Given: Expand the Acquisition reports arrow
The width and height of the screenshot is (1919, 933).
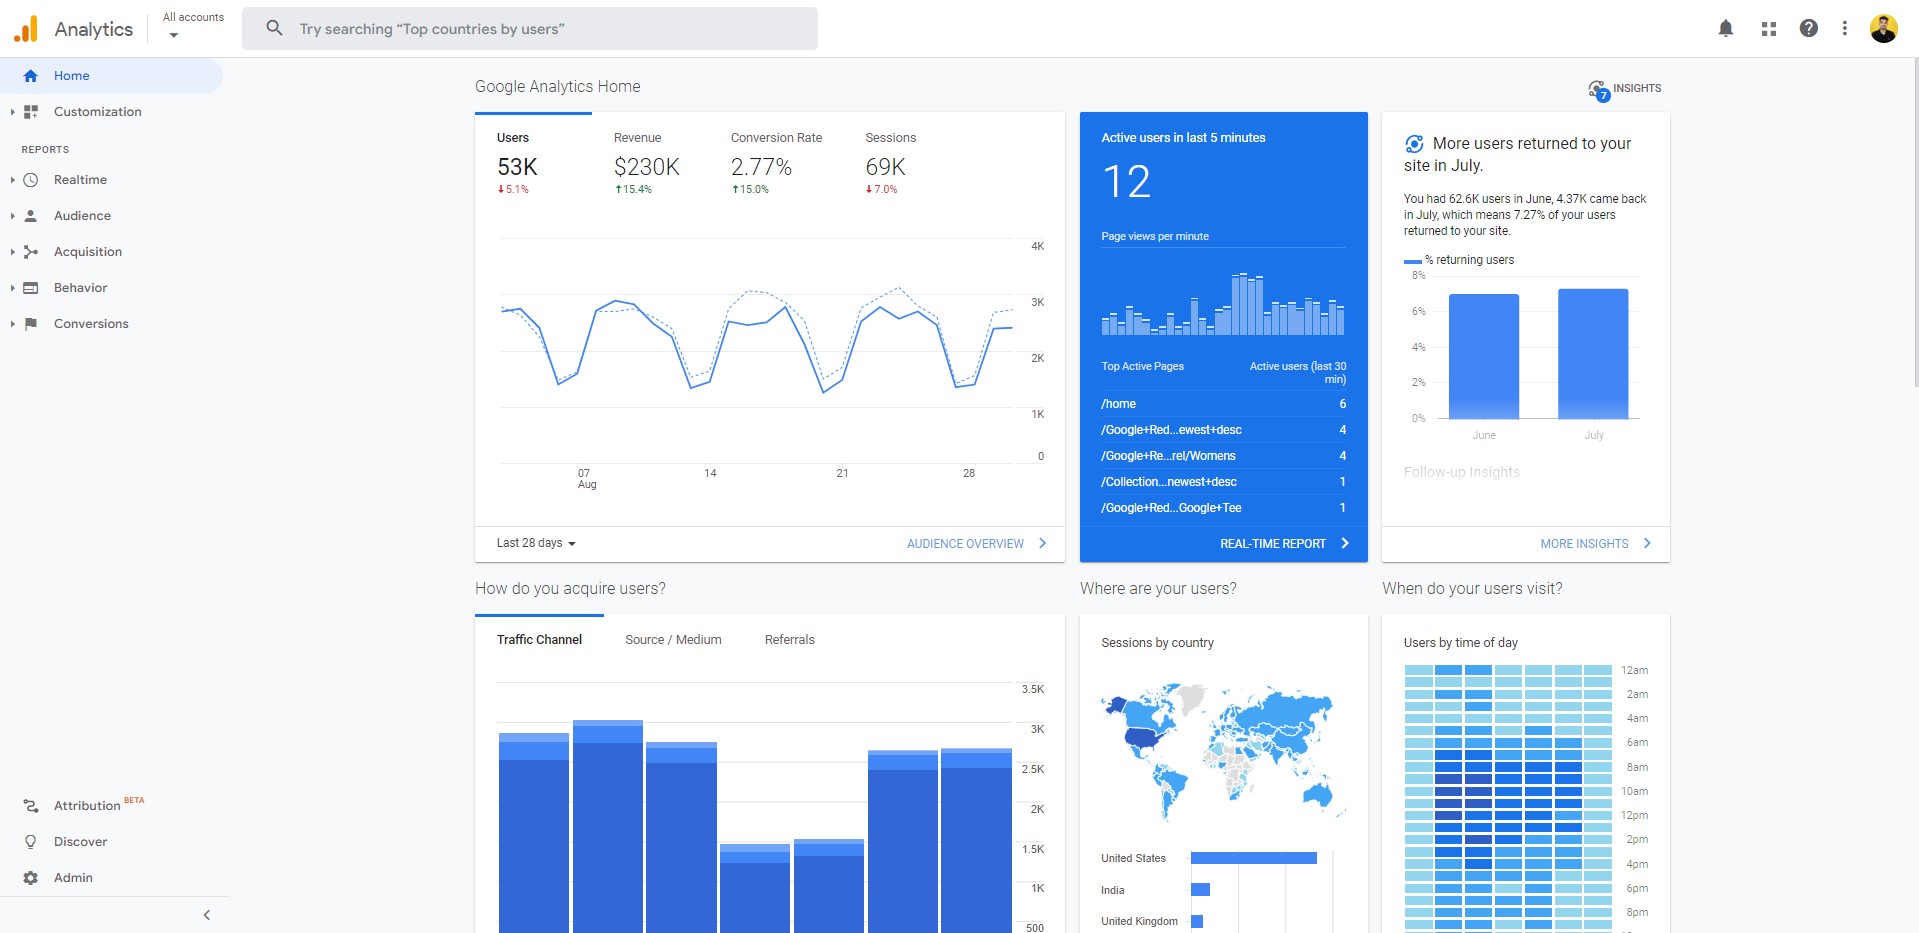Looking at the screenshot, I should click(x=12, y=252).
